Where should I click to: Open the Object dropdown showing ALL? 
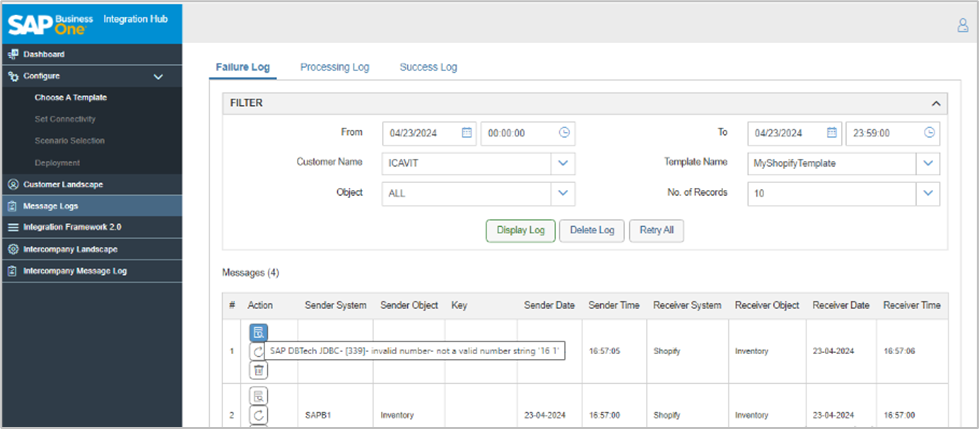coord(562,193)
